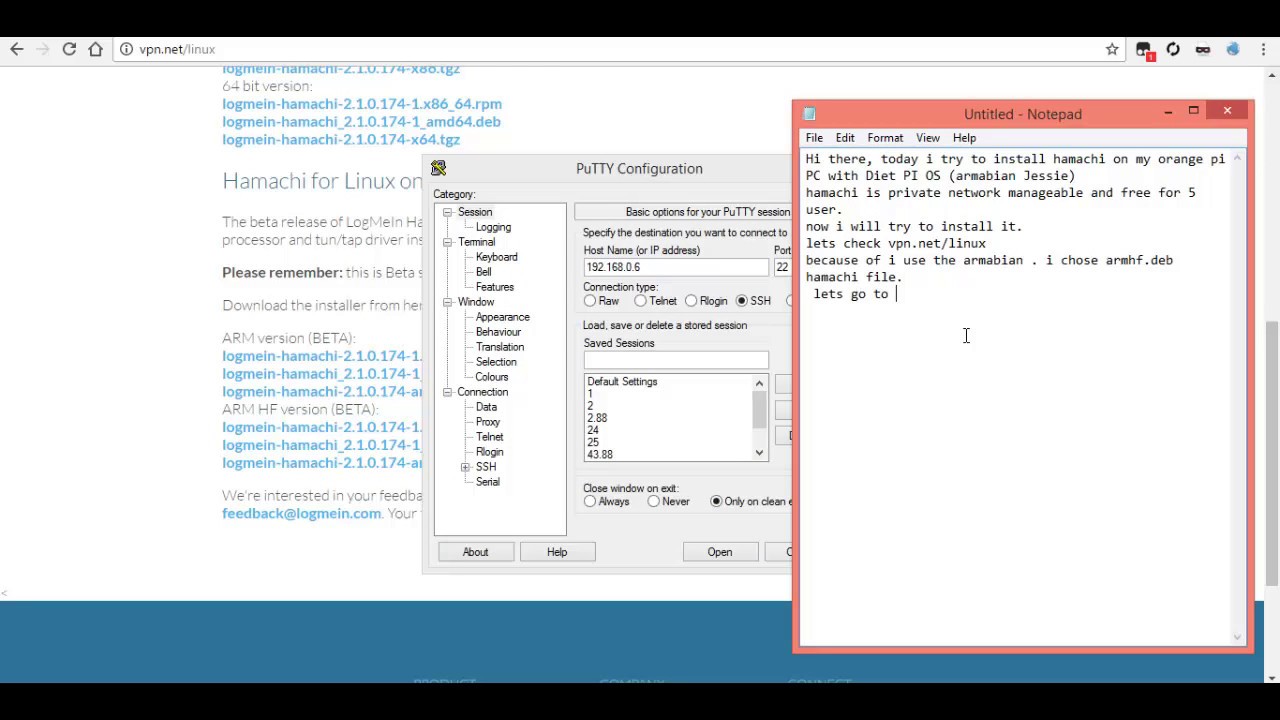
Task: Select Proxy in the category tree
Action: point(487,422)
